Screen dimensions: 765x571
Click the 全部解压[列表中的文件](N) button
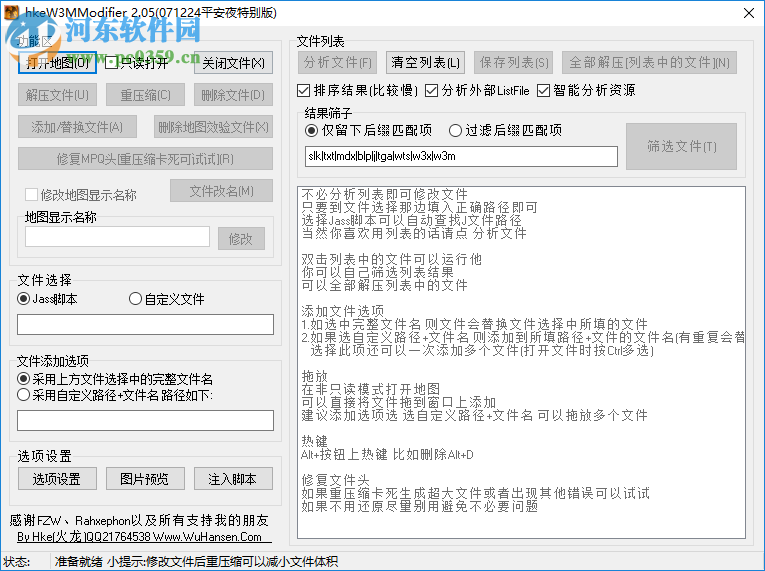point(649,62)
